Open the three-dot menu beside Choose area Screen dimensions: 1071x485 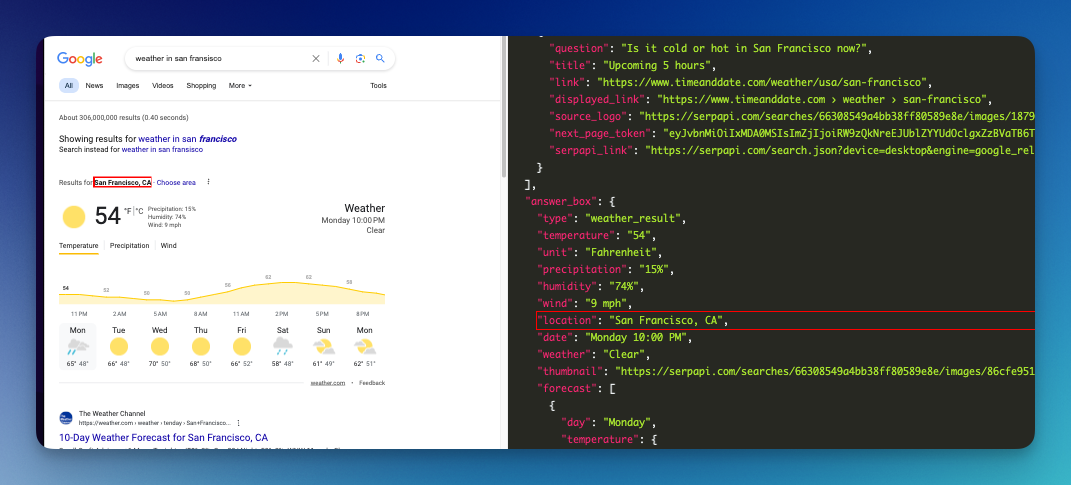click(208, 182)
